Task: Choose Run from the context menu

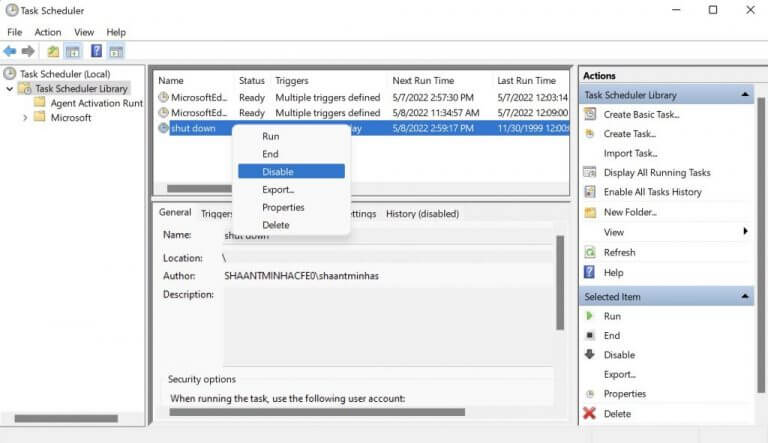Action: pos(291,136)
